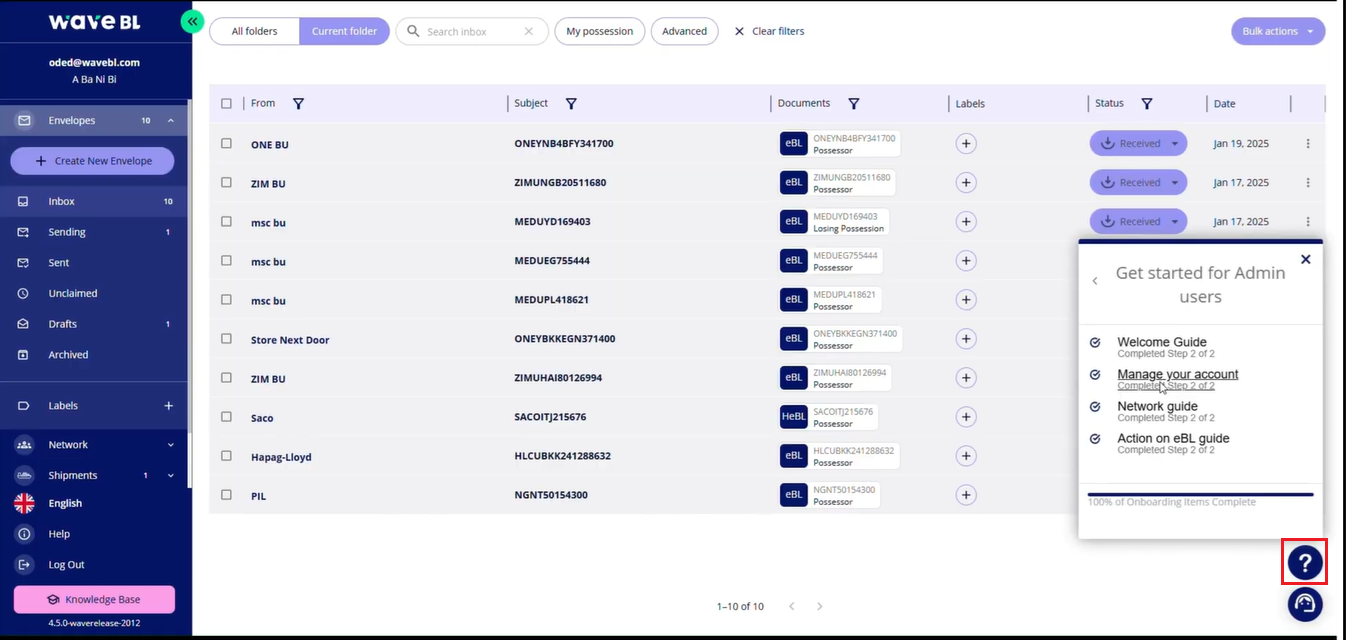Open filter for From column
The image size is (1346, 640).
point(298,104)
